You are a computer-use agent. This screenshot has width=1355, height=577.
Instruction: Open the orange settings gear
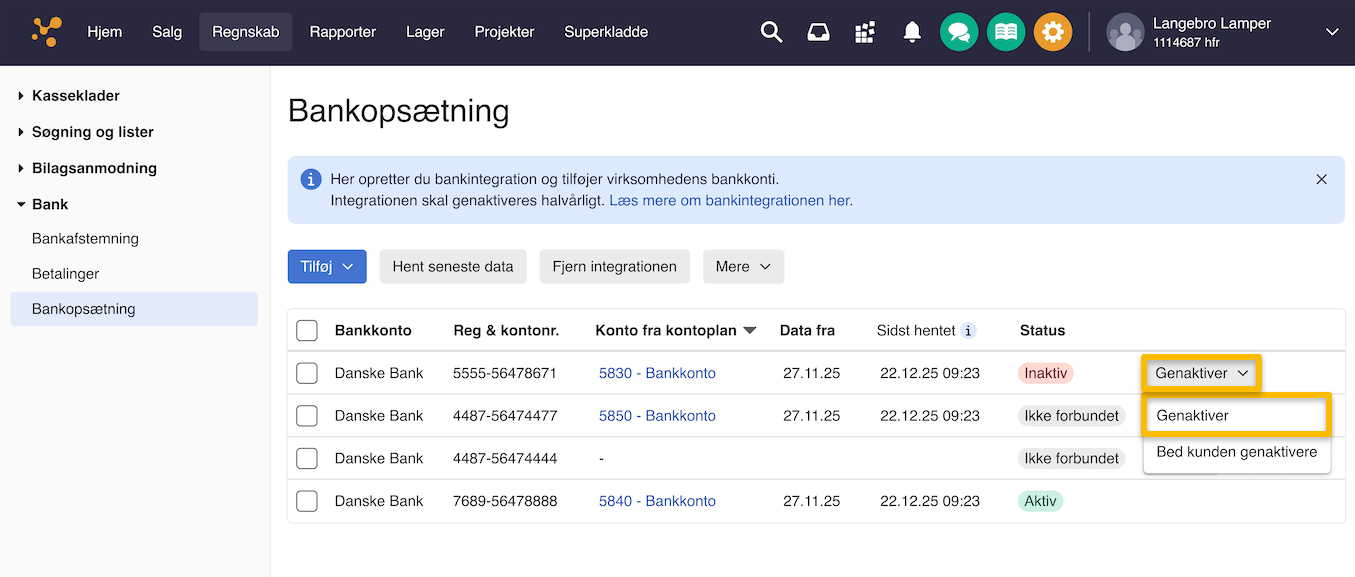tap(1052, 32)
